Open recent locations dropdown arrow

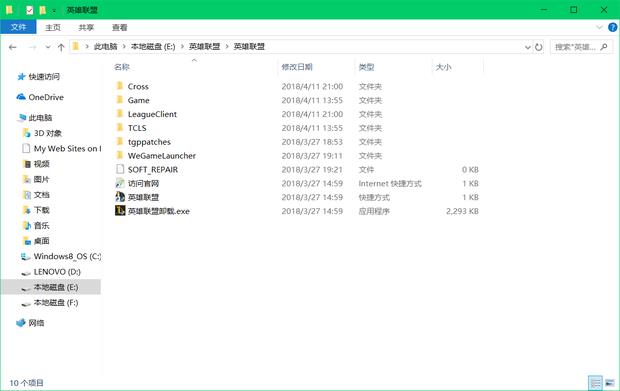coord(47,47)
